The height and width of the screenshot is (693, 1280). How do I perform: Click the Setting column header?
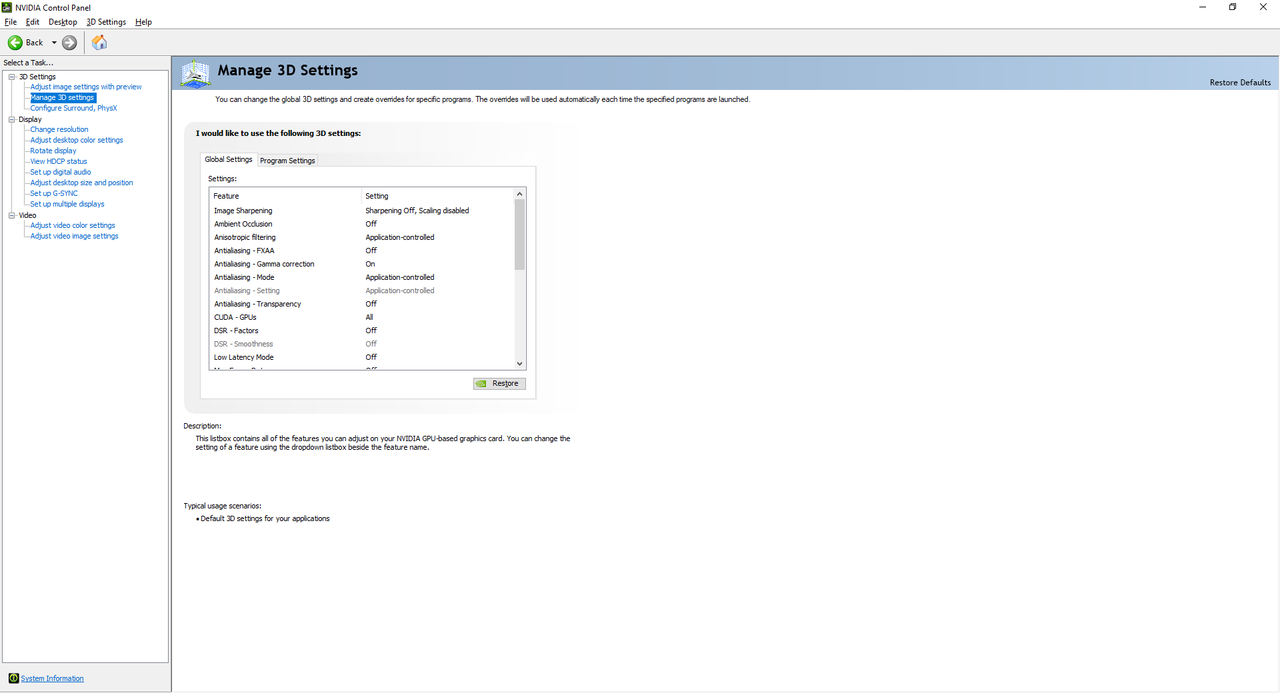pyautogui.click(x=437, y=196)
